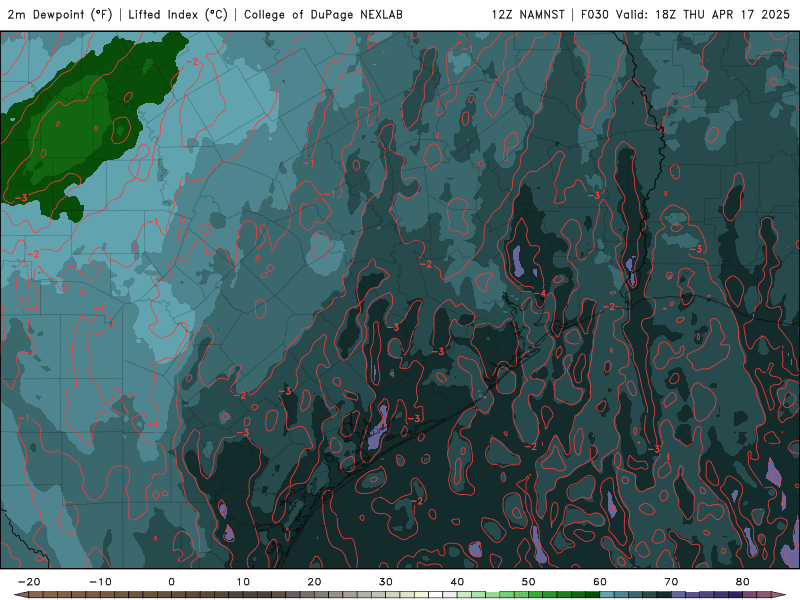The width and height of the screenshot is (800, 600).
Task: Select the "Lifted Index (°C)" header label
Action: [178, 15]
